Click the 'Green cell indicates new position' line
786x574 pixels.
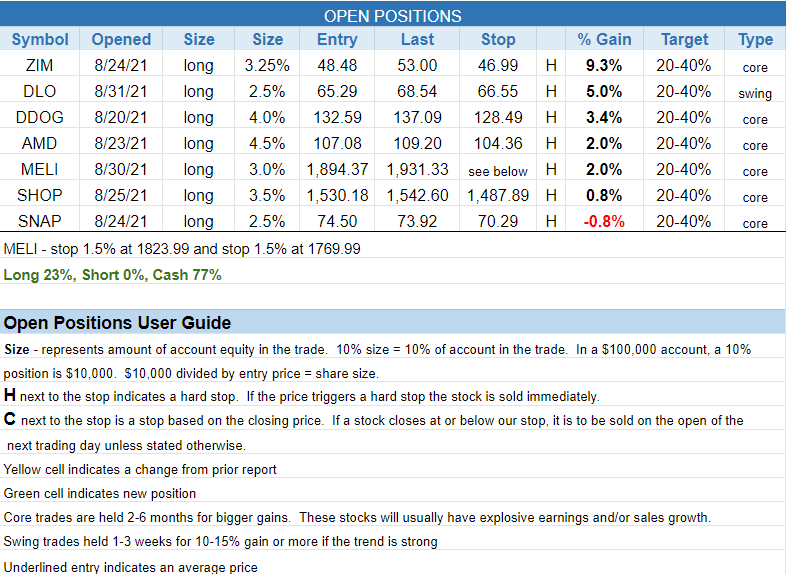[100, 493]
